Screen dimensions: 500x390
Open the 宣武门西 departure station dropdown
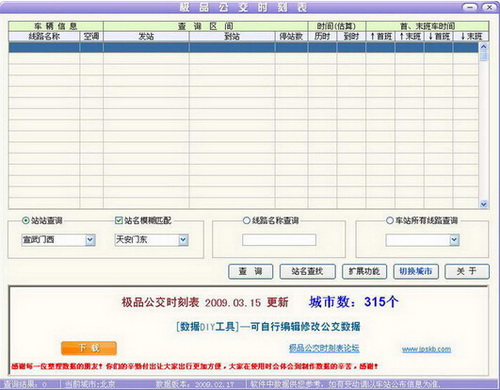tap(90, 240)
